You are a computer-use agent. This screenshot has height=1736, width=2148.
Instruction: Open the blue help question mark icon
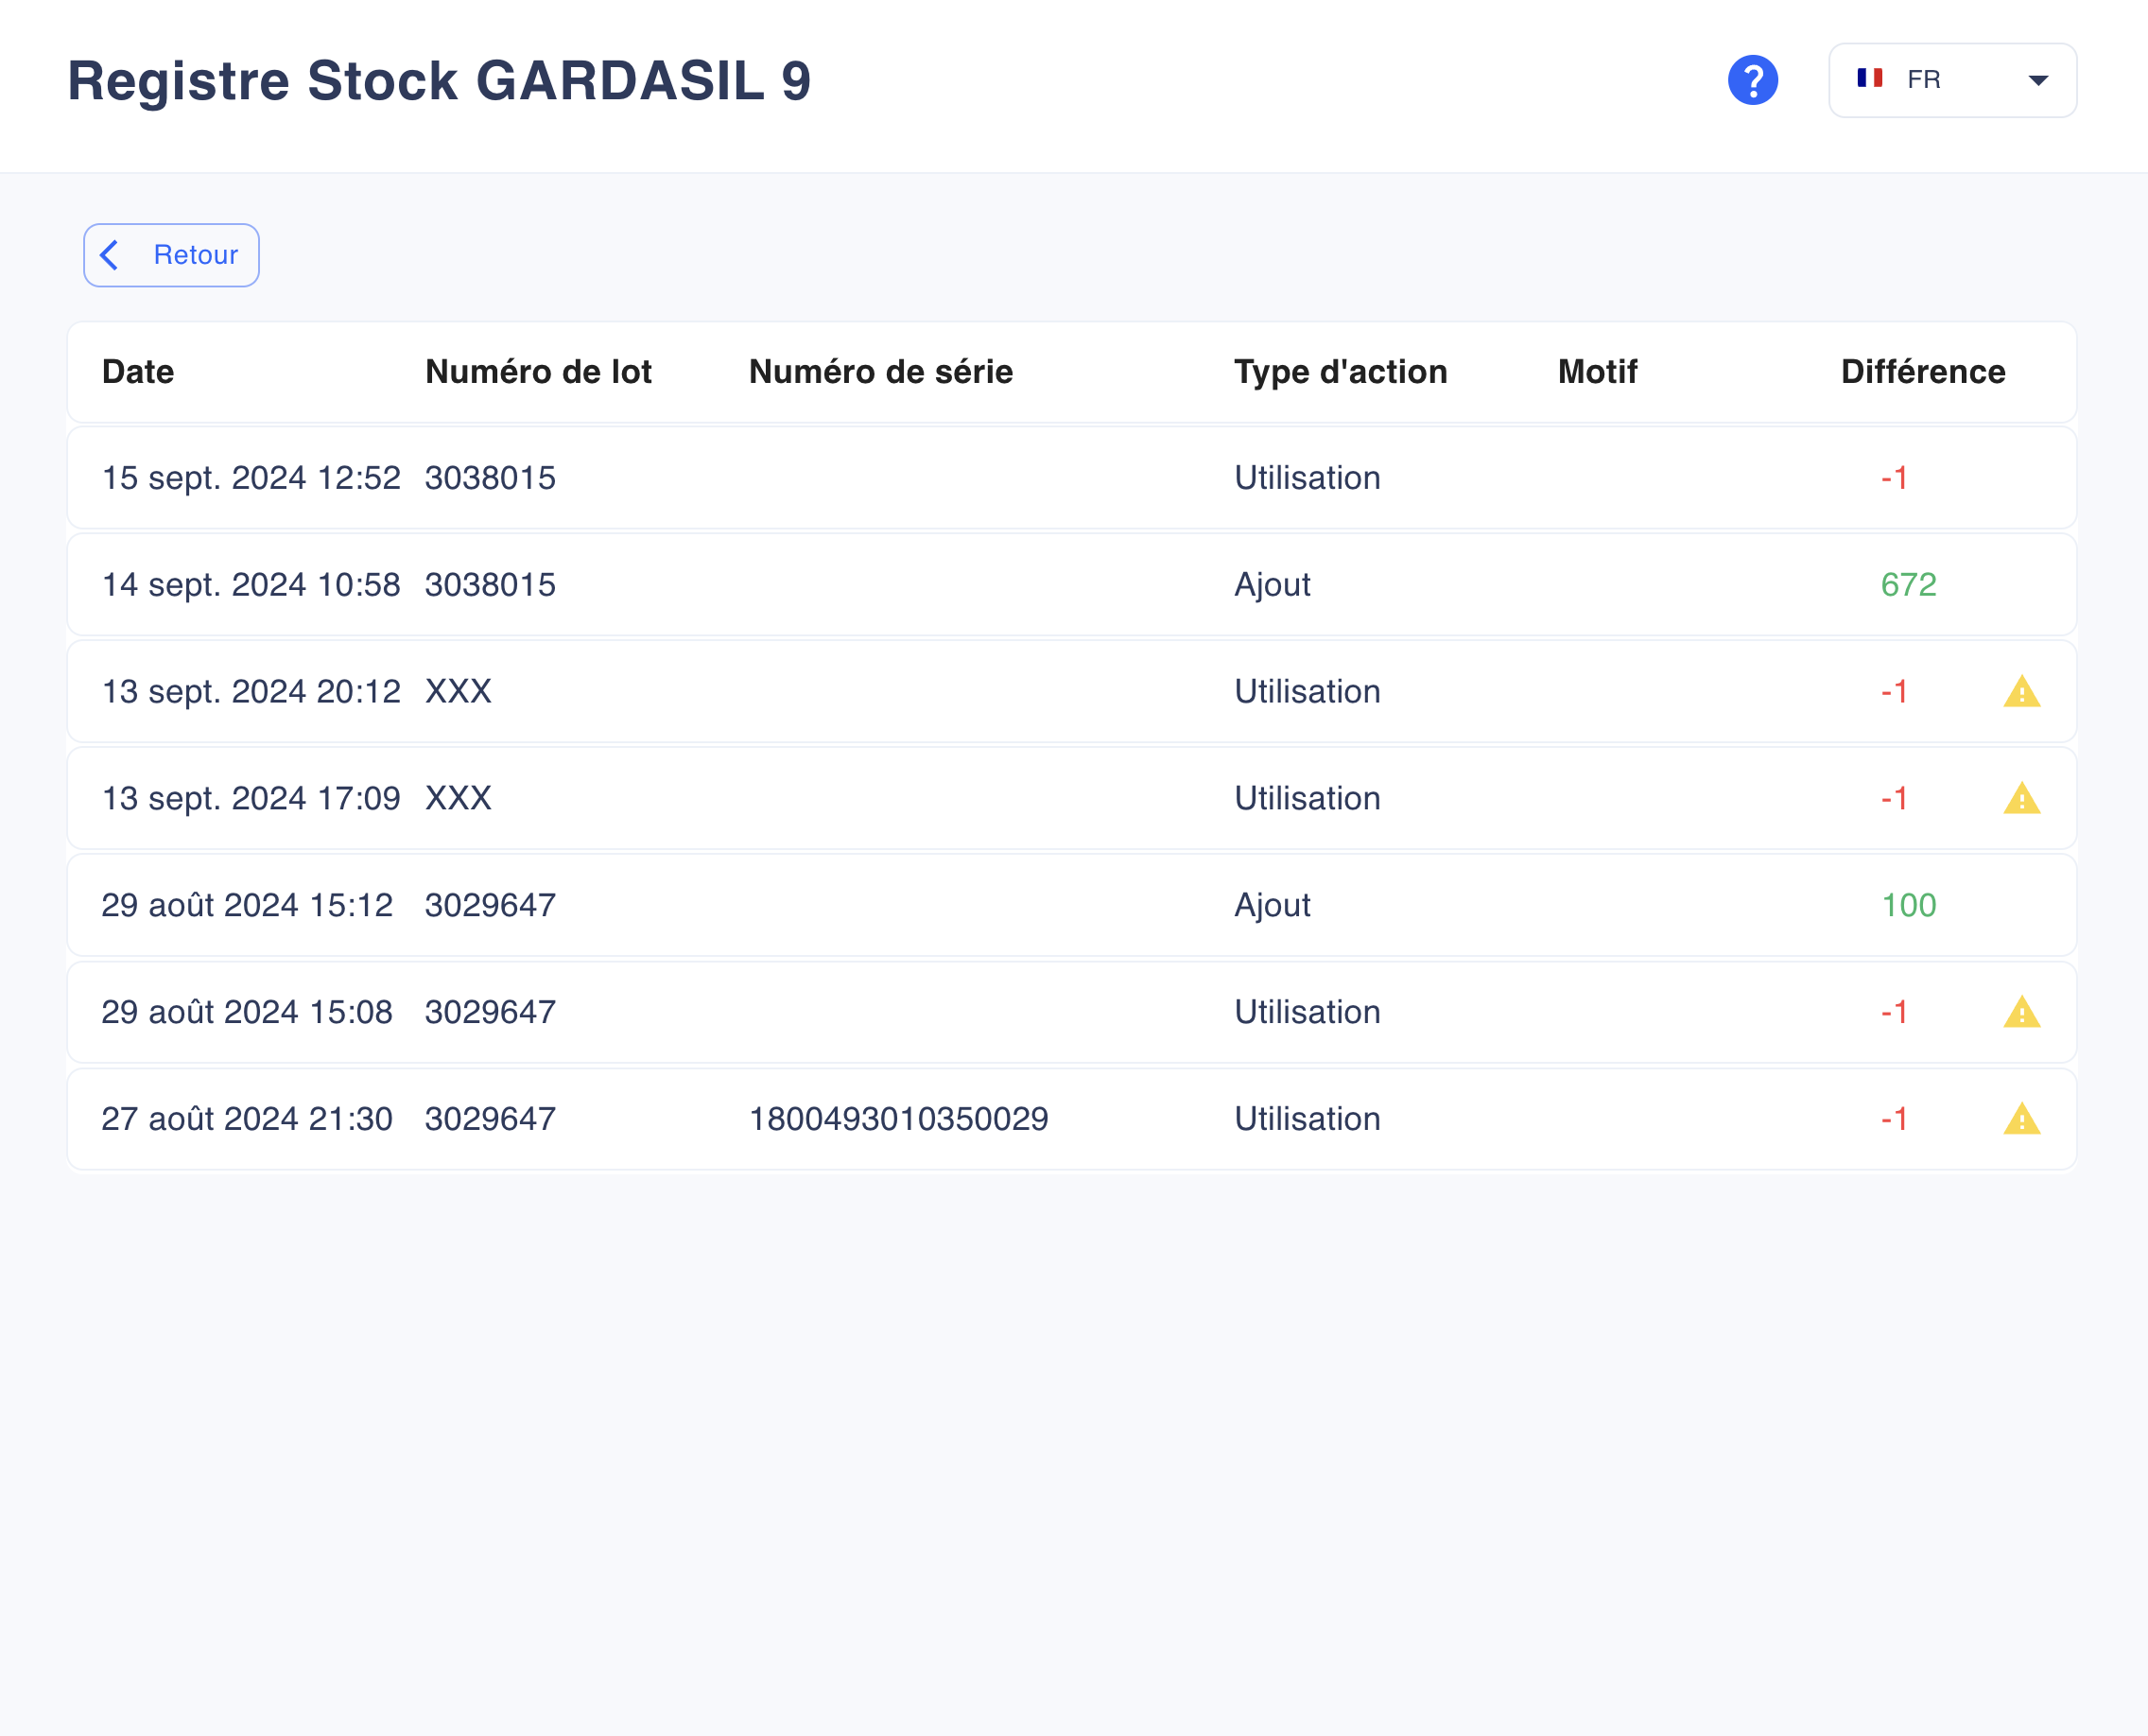[1752, 80]
